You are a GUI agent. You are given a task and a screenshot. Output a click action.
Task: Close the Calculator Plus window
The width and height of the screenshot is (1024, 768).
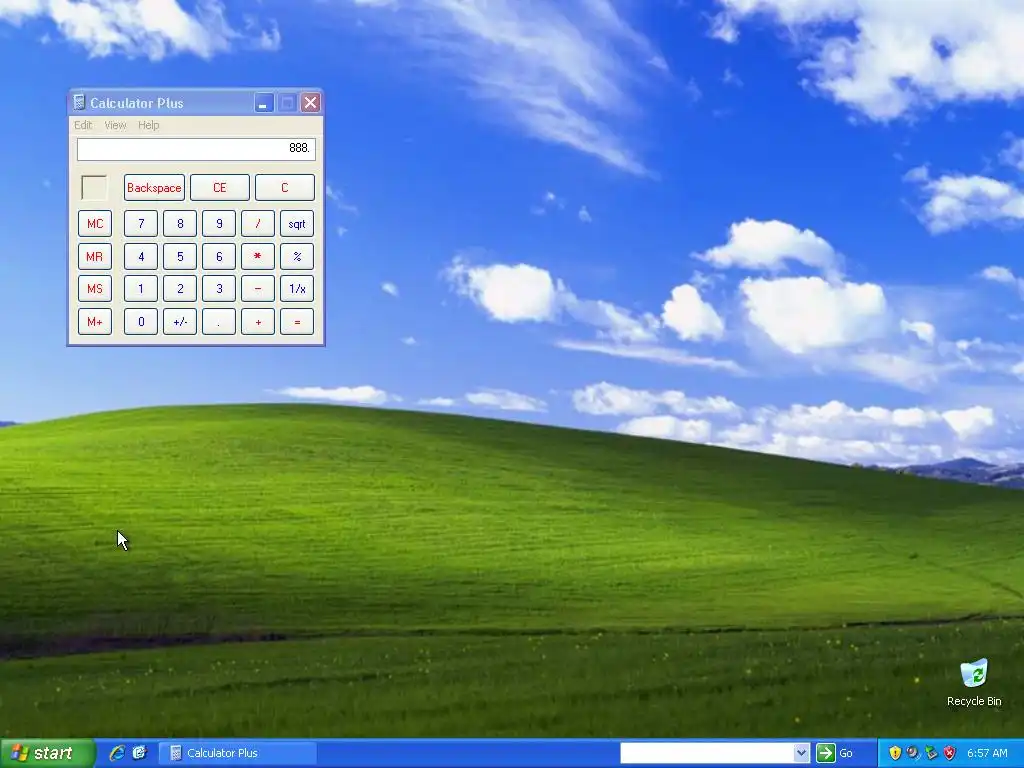(x=311, y=103)
